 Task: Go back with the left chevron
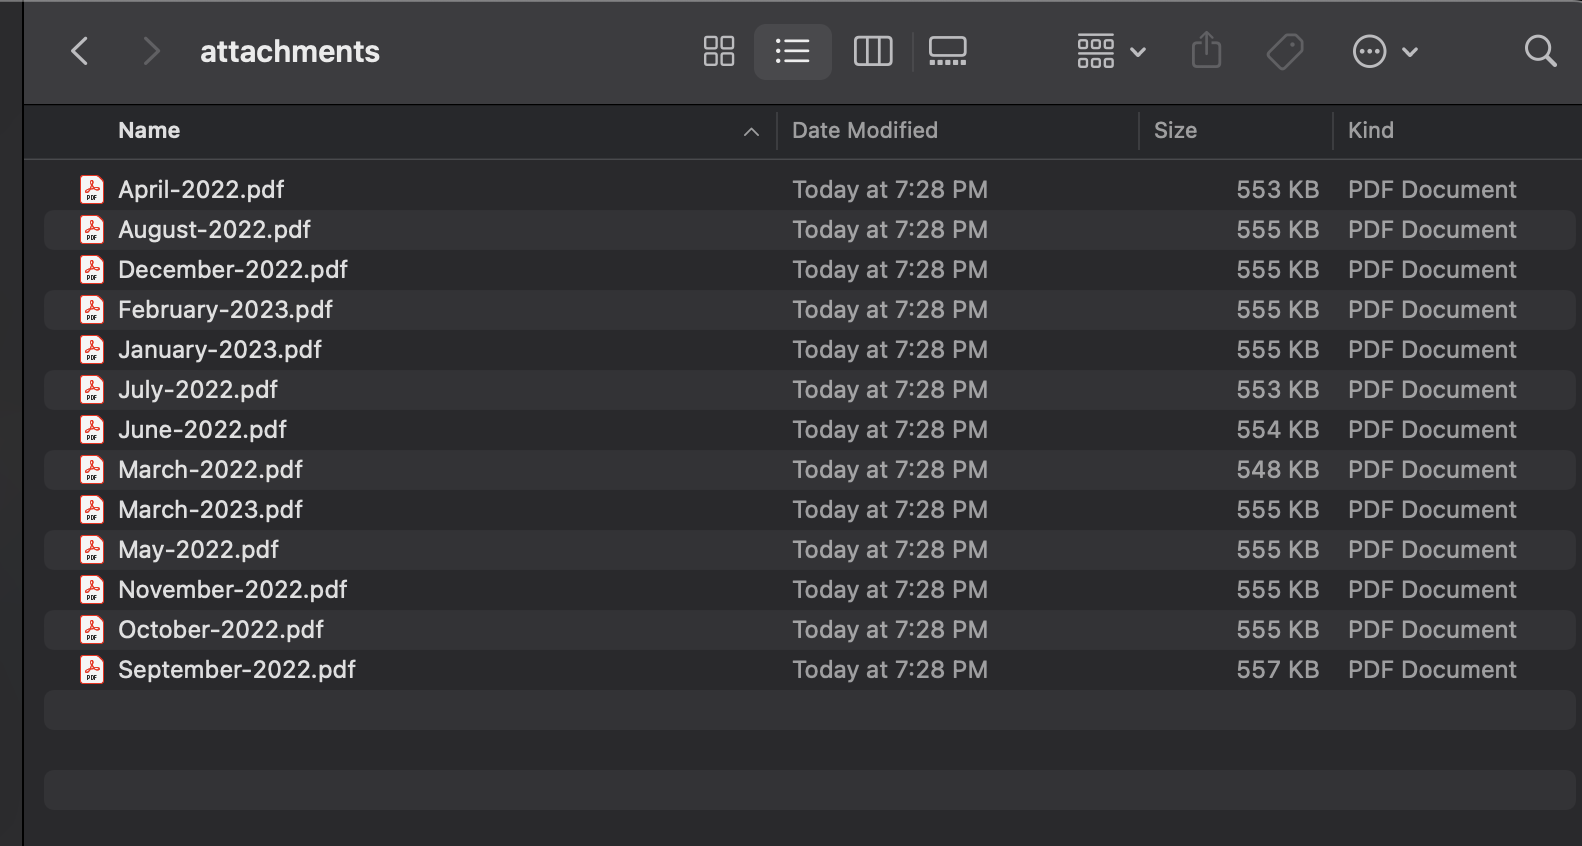(x=81, y=51)
